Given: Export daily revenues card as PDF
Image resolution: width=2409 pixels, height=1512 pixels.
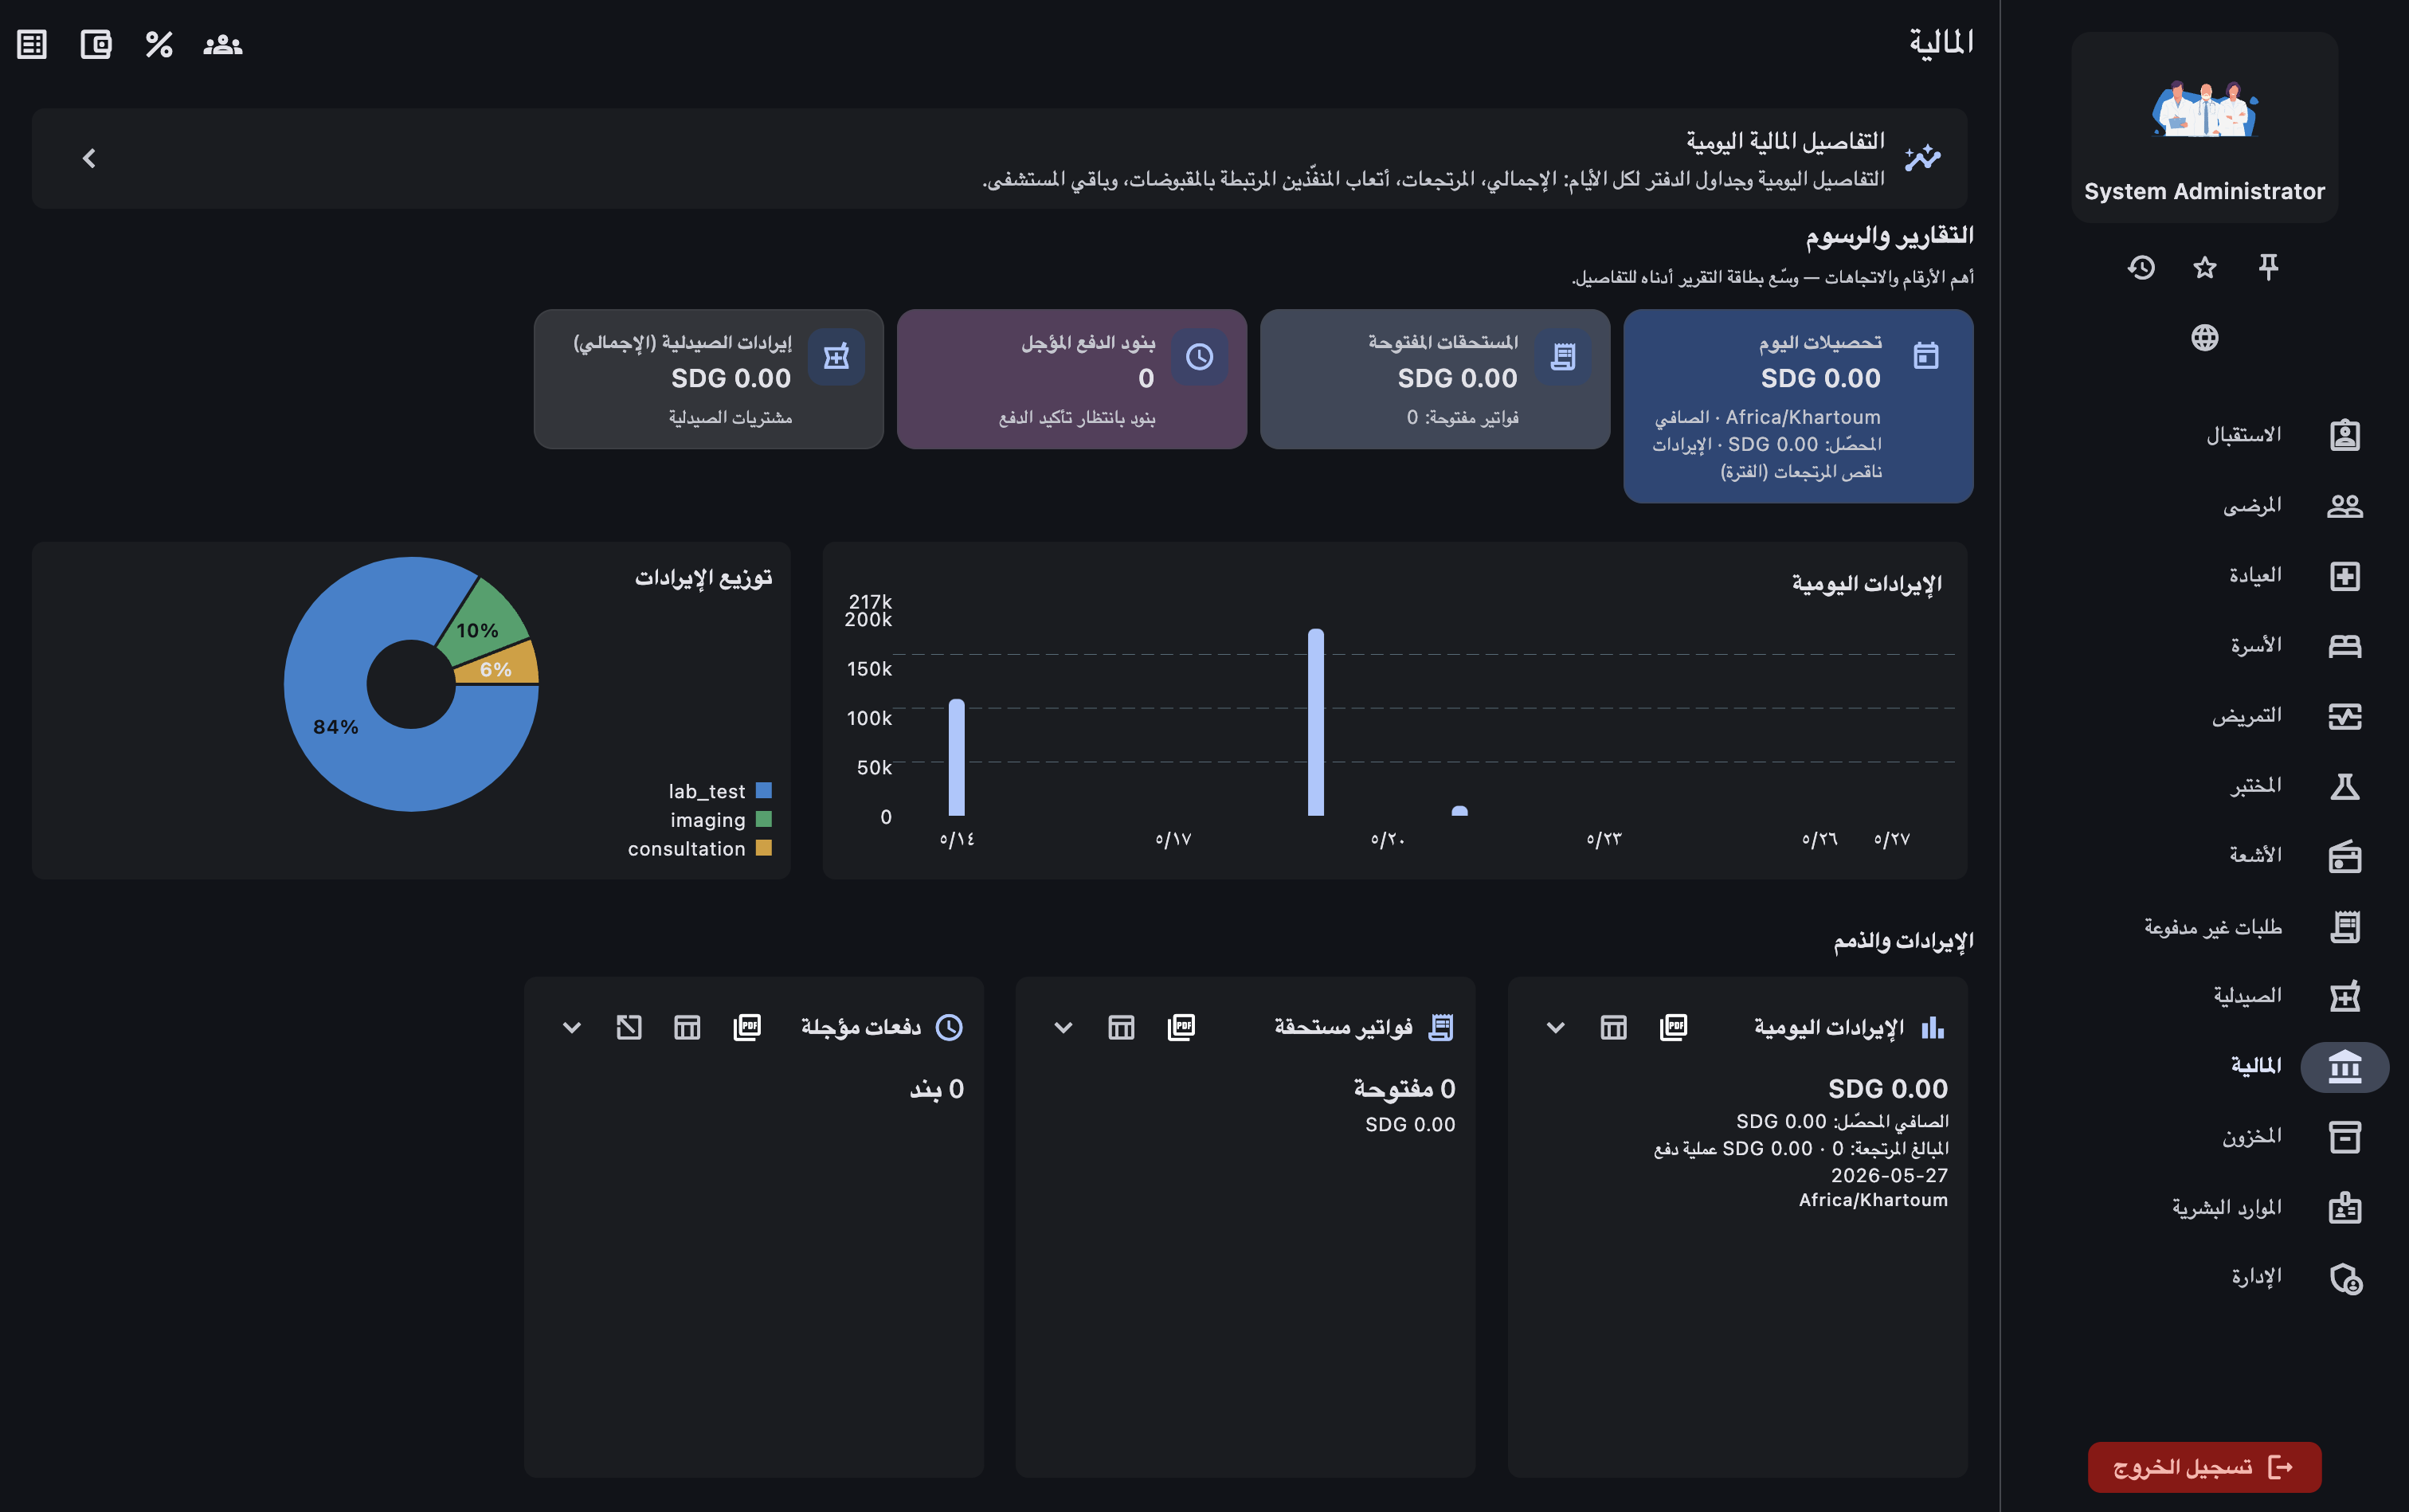Looking at the screenshot, I should coord(1674,1027).
